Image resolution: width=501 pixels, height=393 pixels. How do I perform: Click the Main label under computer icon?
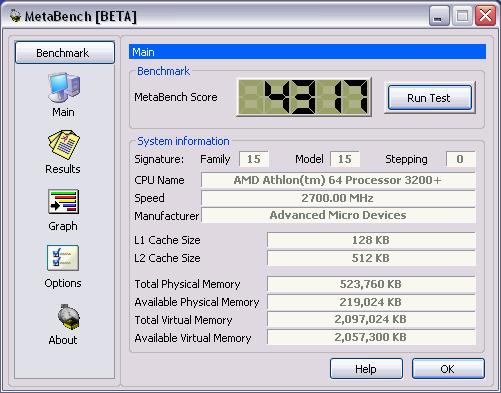[63, 112]
